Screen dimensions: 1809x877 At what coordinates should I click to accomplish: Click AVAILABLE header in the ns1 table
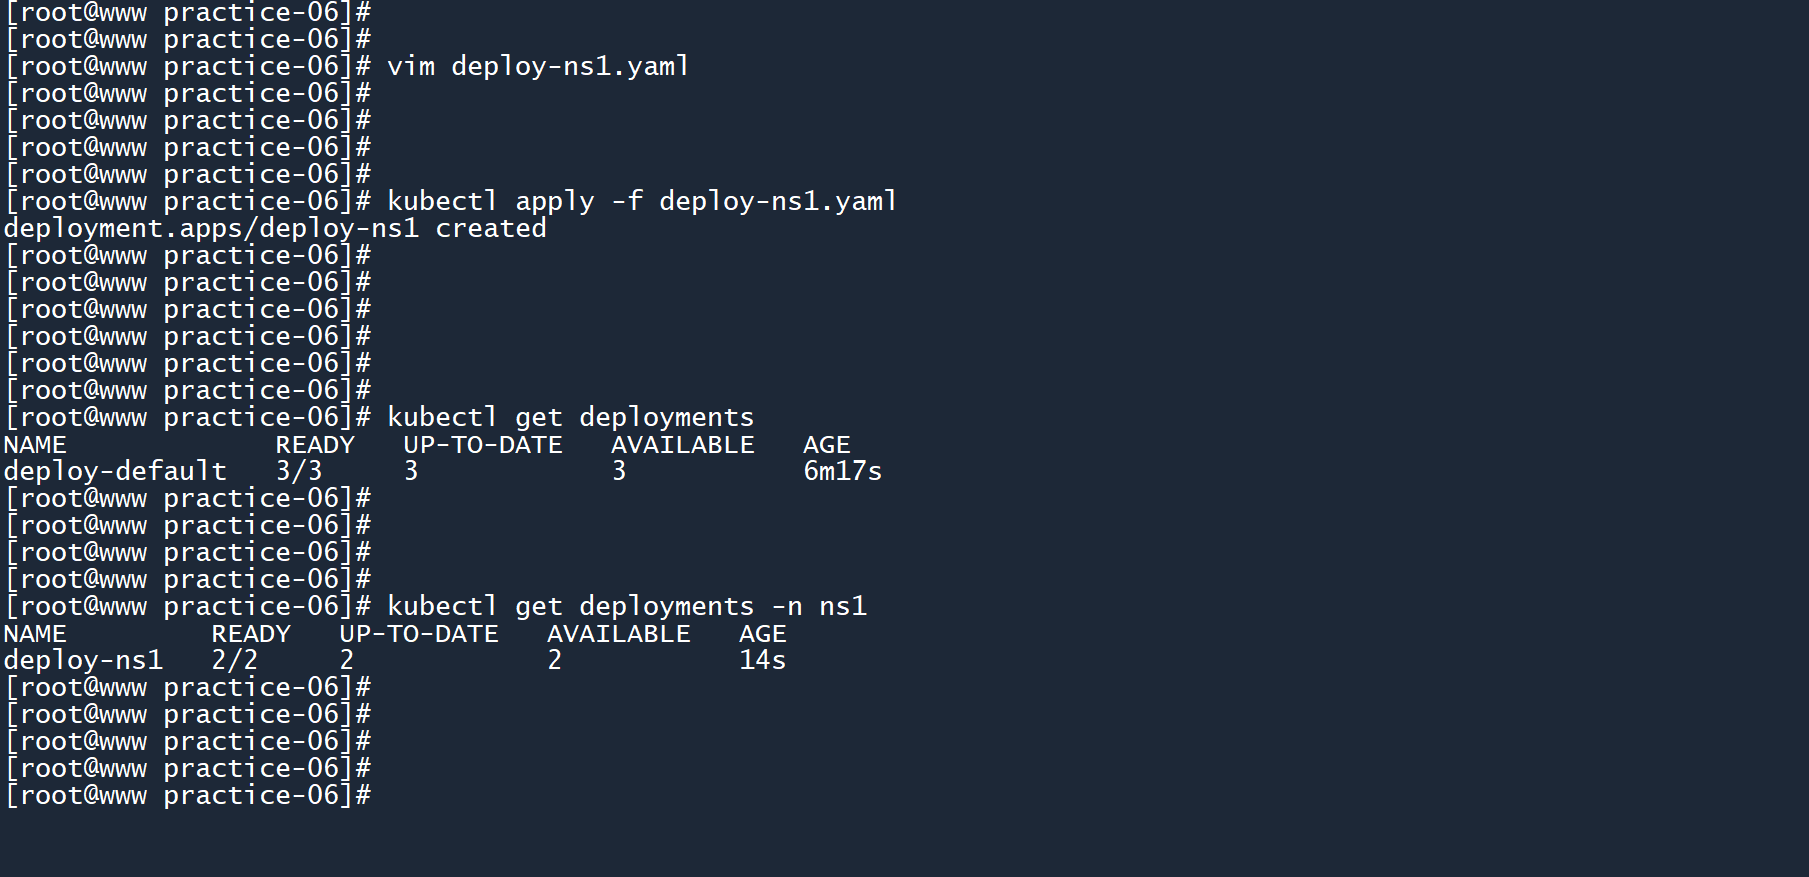(618, 634)
